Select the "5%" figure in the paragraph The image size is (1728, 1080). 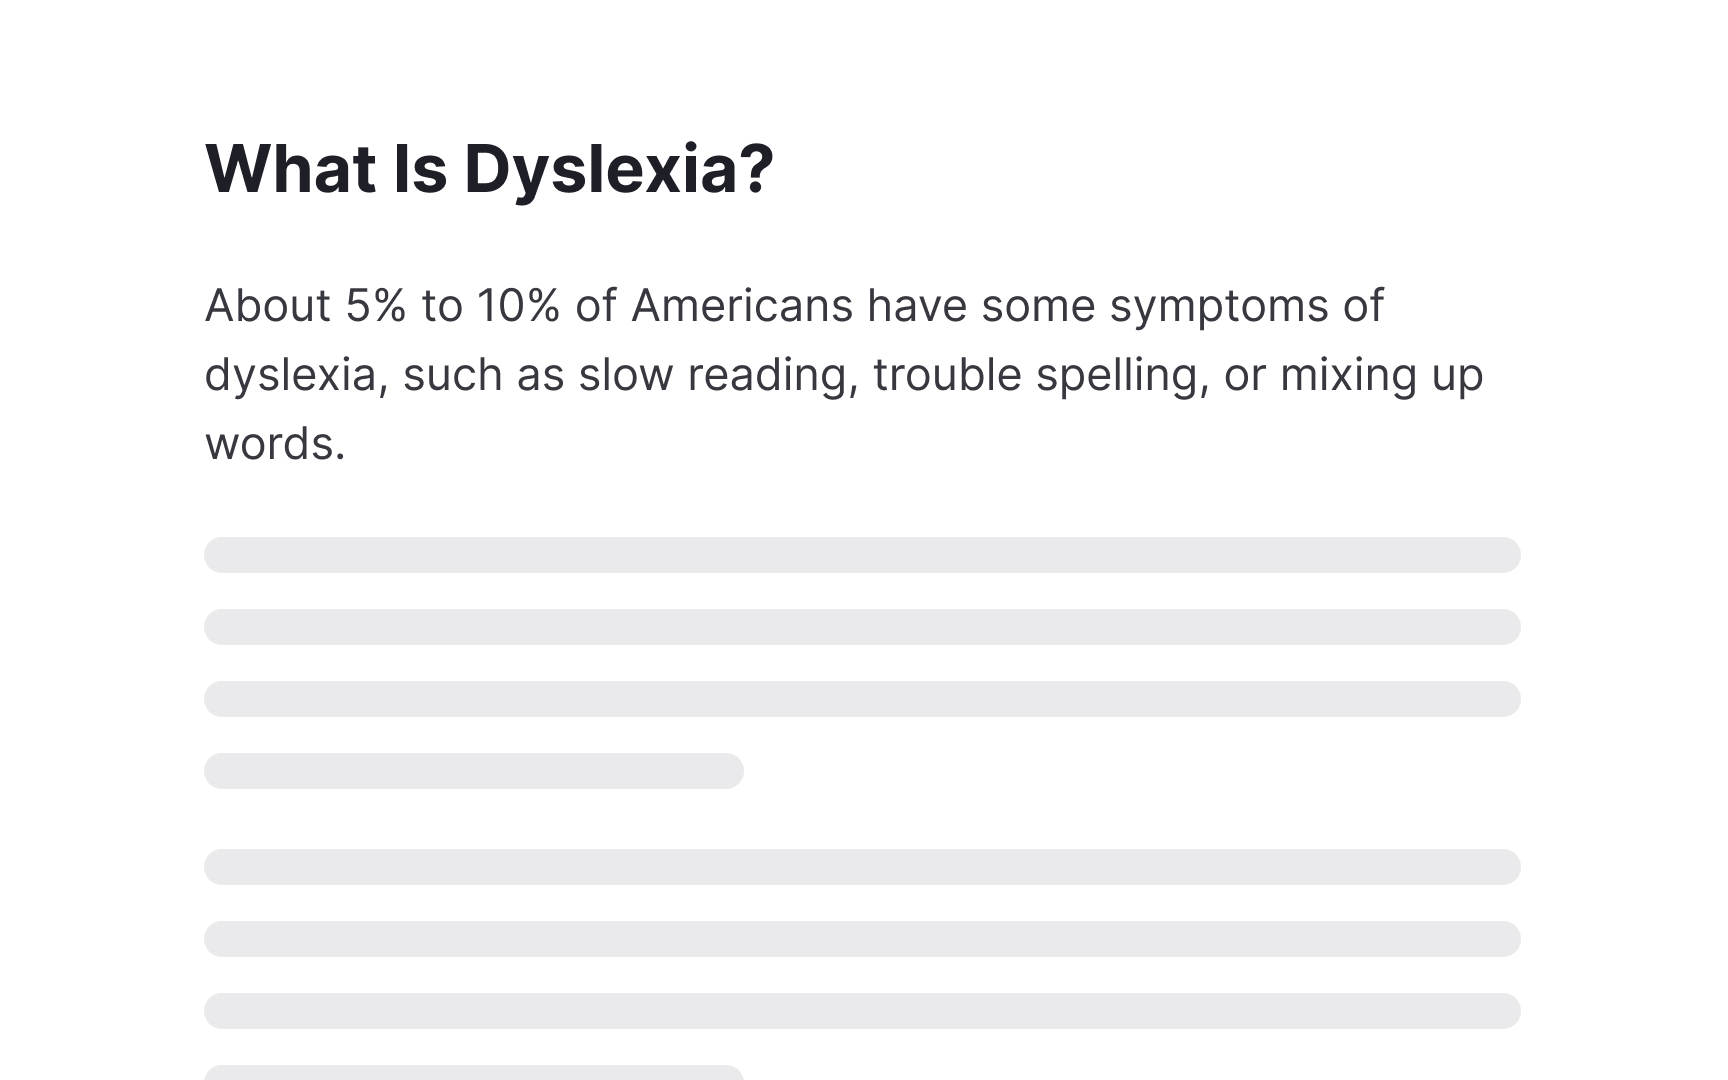(376, 305)
